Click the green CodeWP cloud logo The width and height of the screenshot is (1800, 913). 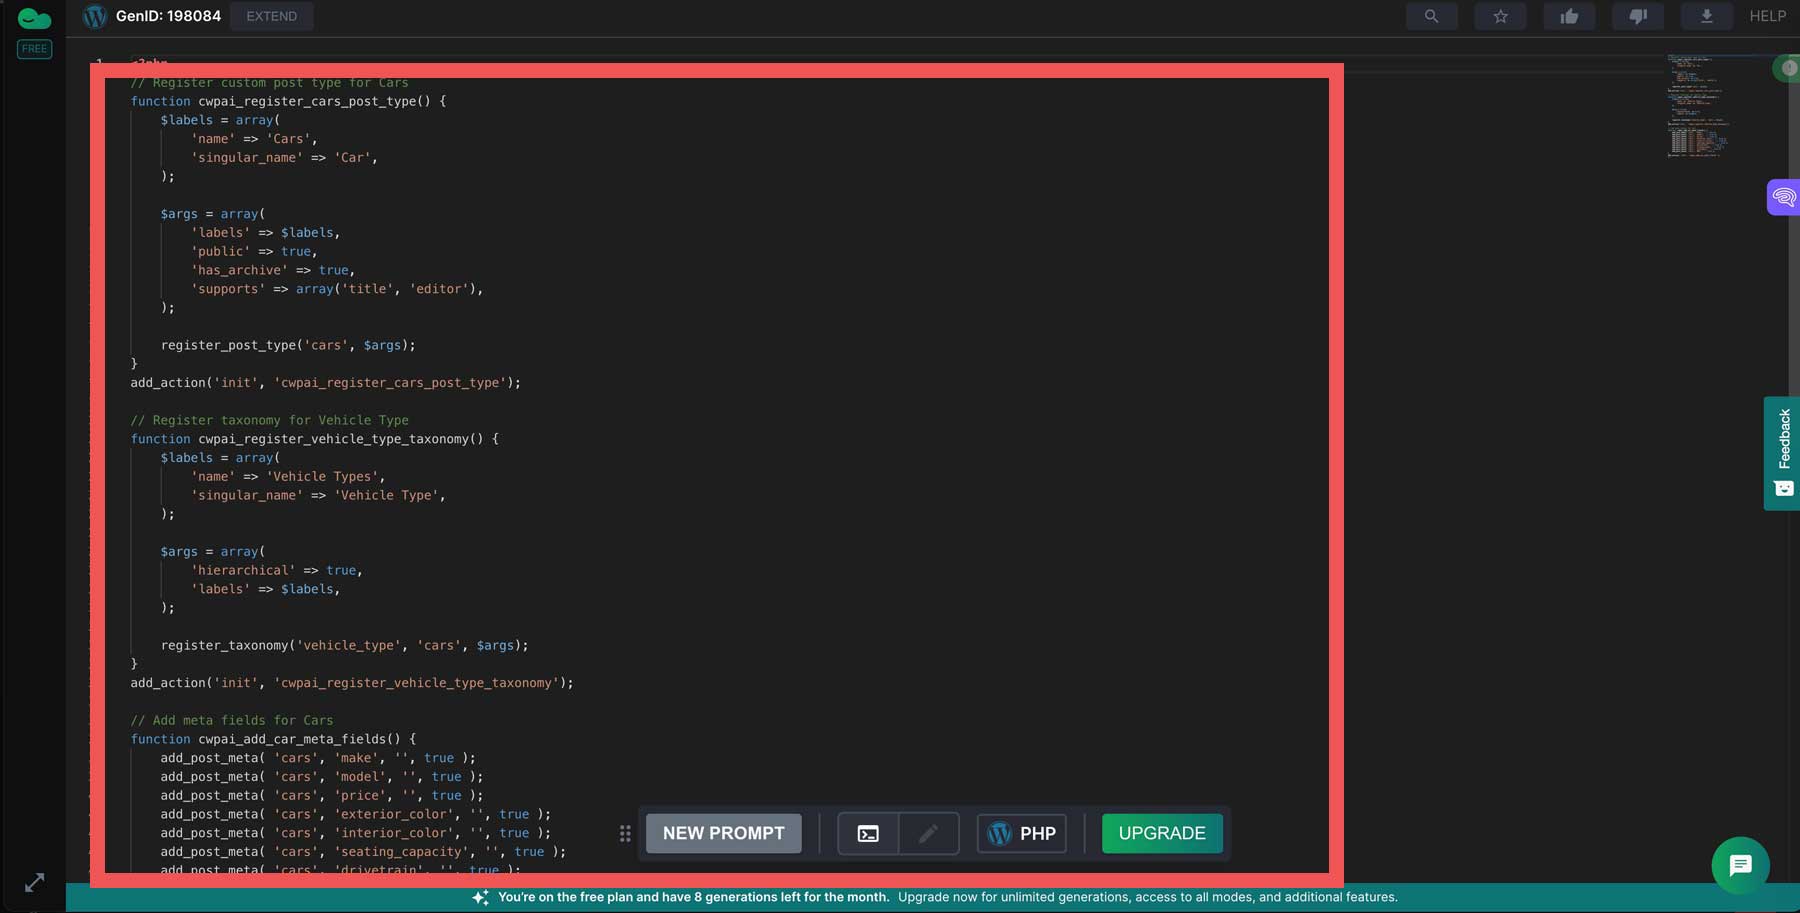point(35,17)
